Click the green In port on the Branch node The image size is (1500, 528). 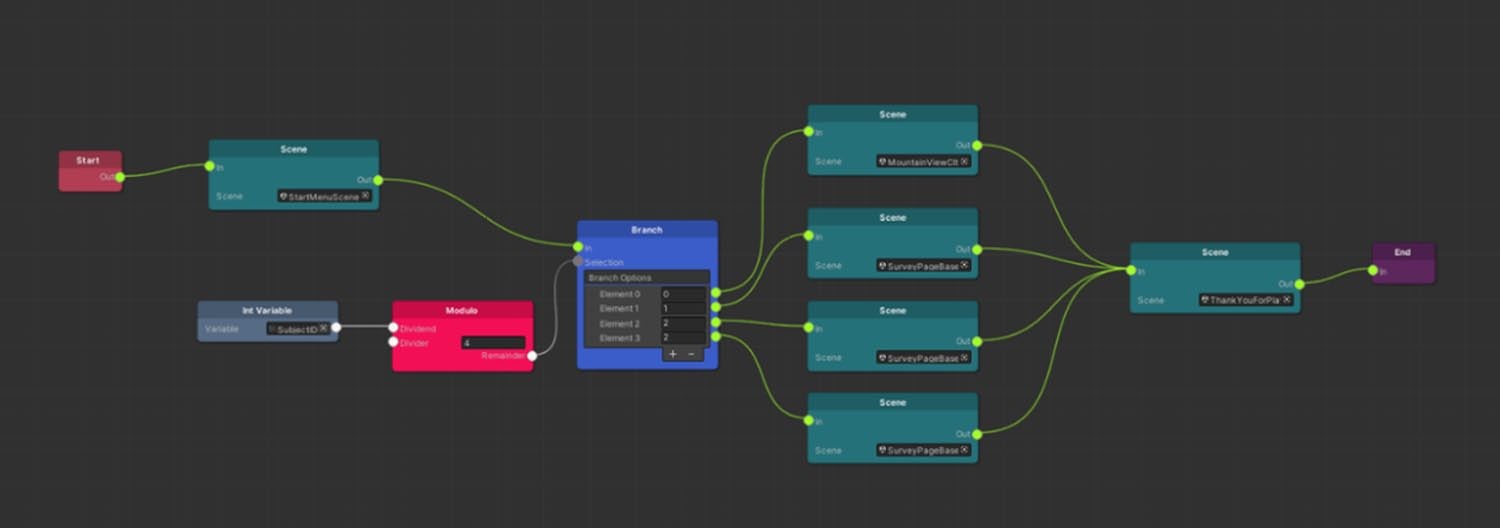tap(578, 247)
